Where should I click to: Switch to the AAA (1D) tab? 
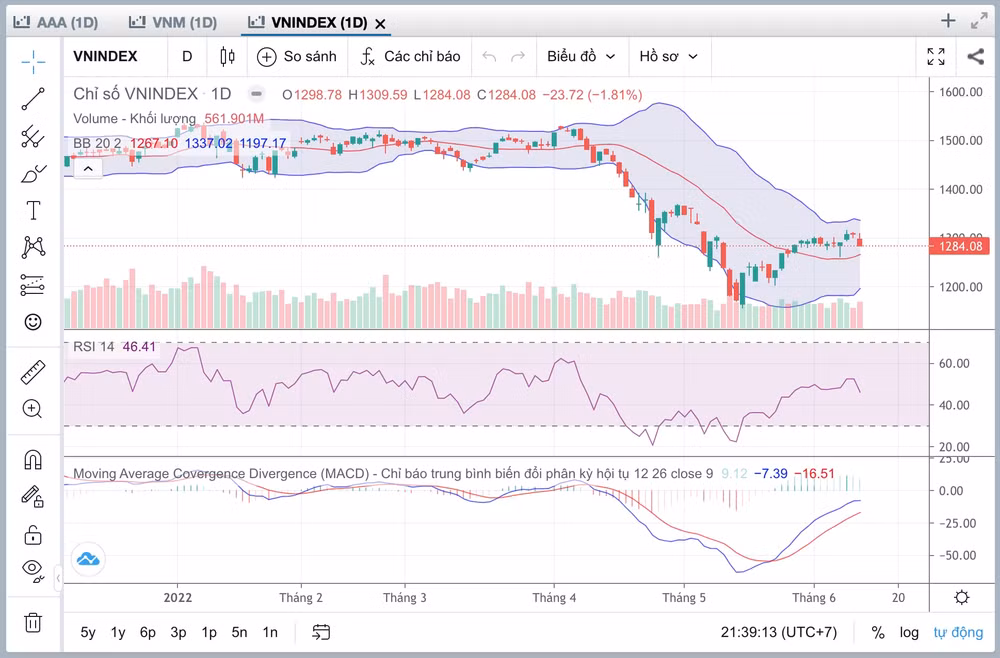[56, 23]
